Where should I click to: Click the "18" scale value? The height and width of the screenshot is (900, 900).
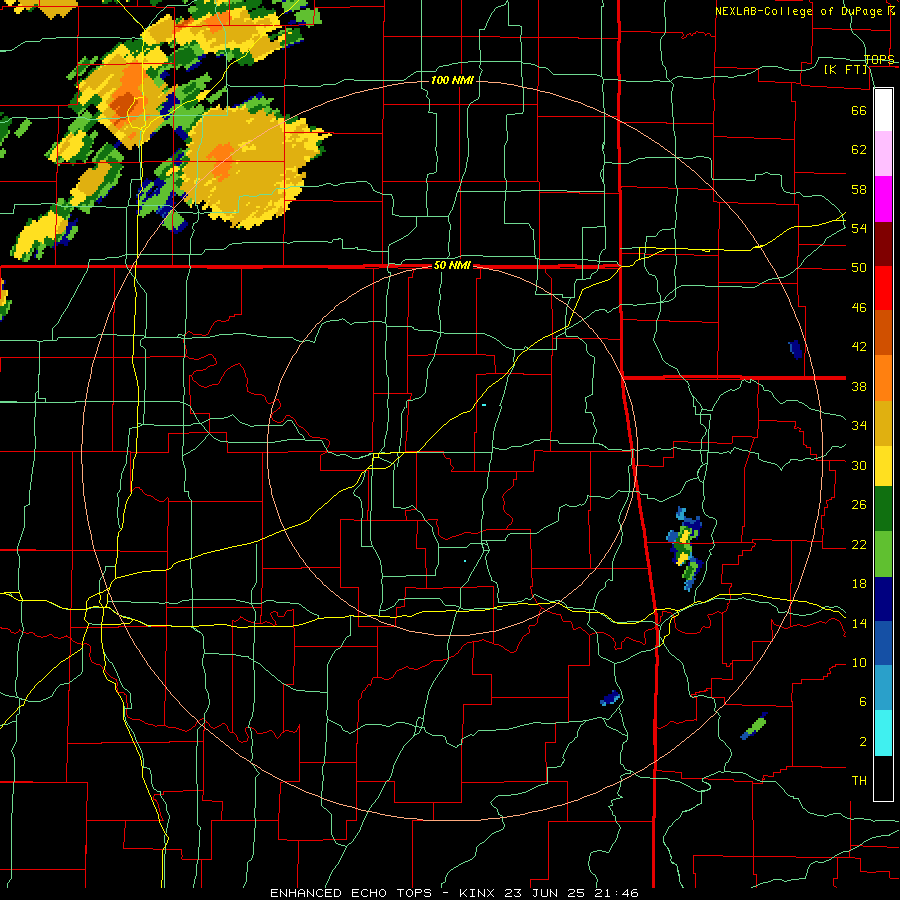tap(859, 584)
